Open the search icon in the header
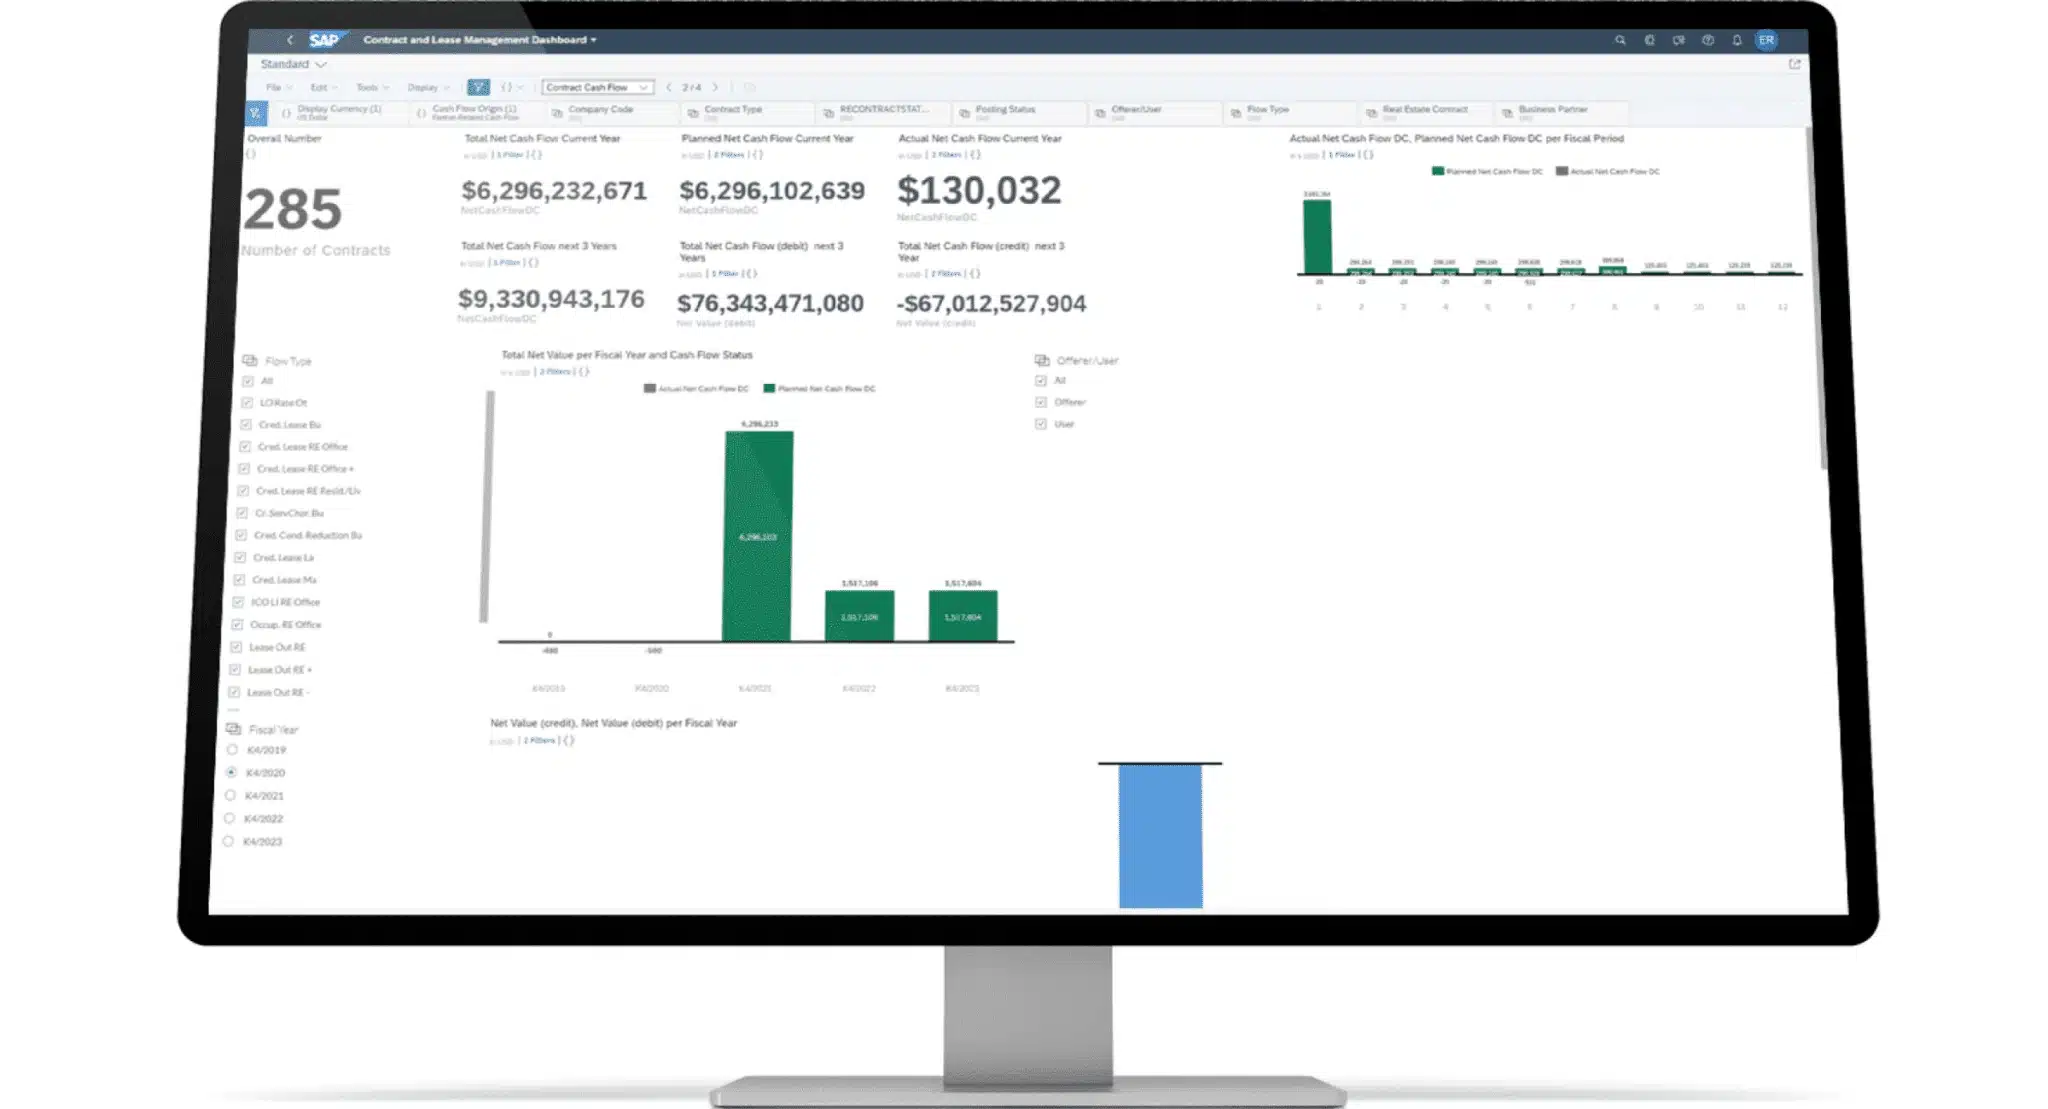 pyautogui.click(x=1620, y=40)
